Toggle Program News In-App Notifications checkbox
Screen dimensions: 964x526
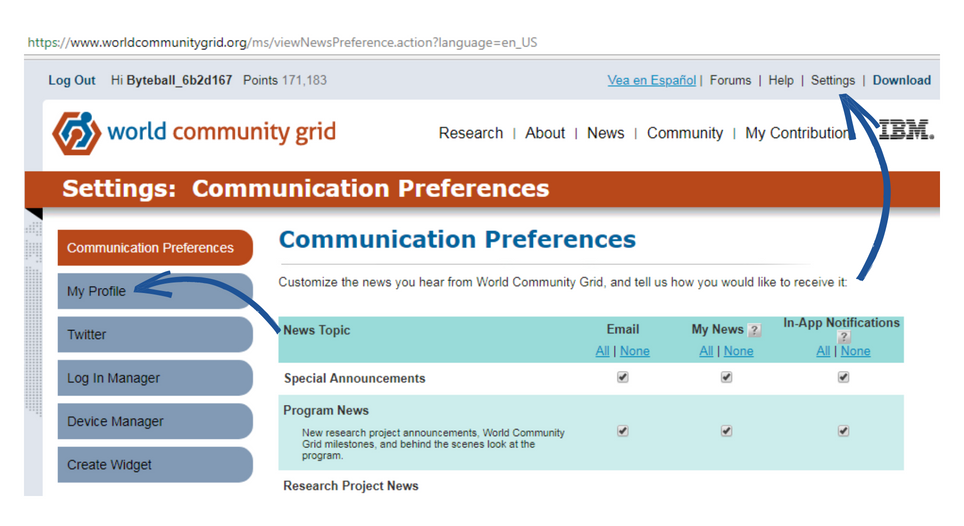tap(844, 431)
